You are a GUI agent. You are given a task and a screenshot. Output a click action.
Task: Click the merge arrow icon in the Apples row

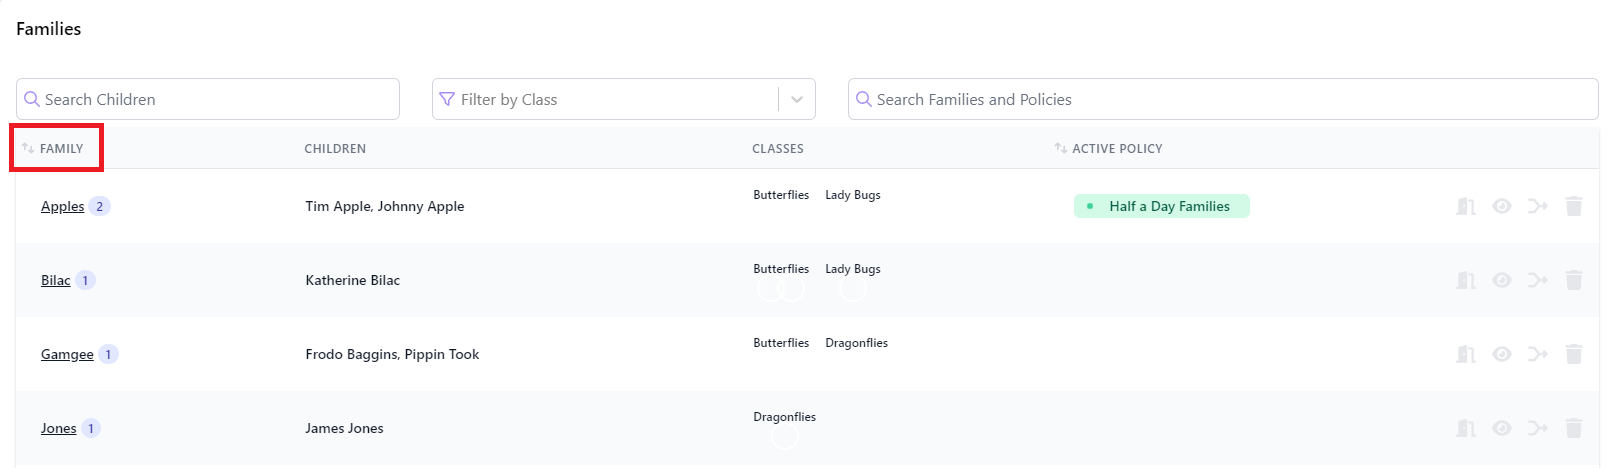pyautogui.click(x=1538, y=206)
